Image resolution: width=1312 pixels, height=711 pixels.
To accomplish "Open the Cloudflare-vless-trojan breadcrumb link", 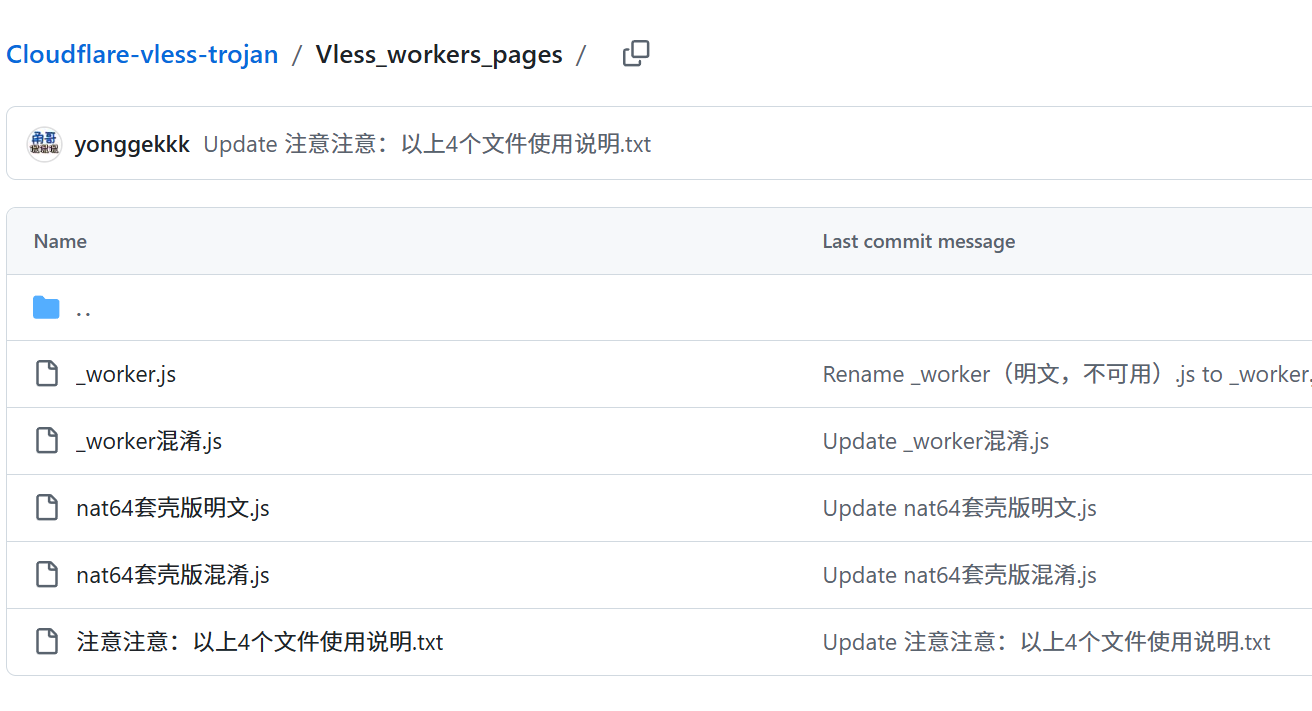I will coord(142,54).
